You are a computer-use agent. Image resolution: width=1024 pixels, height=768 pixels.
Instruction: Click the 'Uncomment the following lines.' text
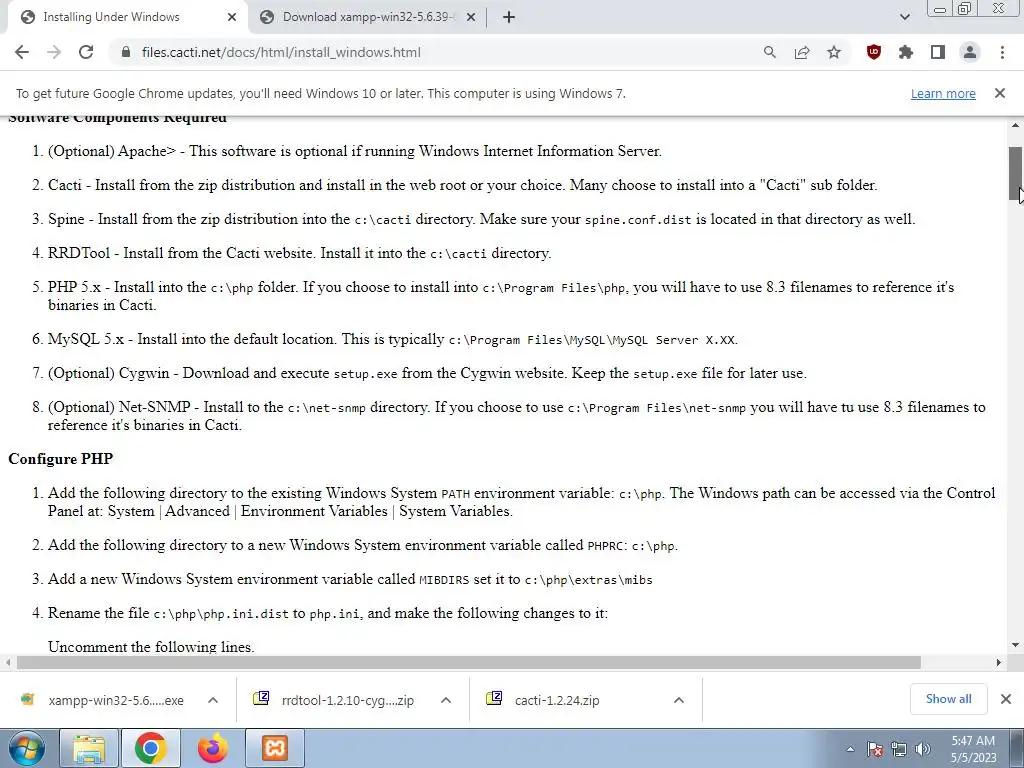pyautogui.click(x=151, y=647)
